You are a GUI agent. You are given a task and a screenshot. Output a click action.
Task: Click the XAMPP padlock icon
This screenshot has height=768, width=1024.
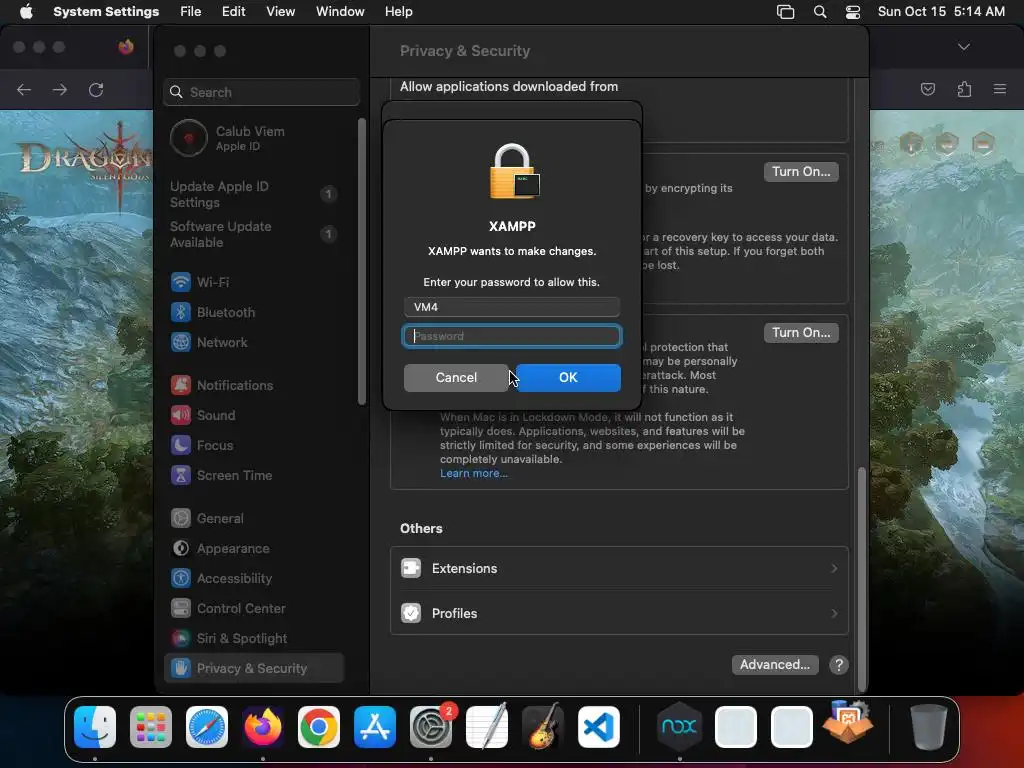tap(514, 171)
